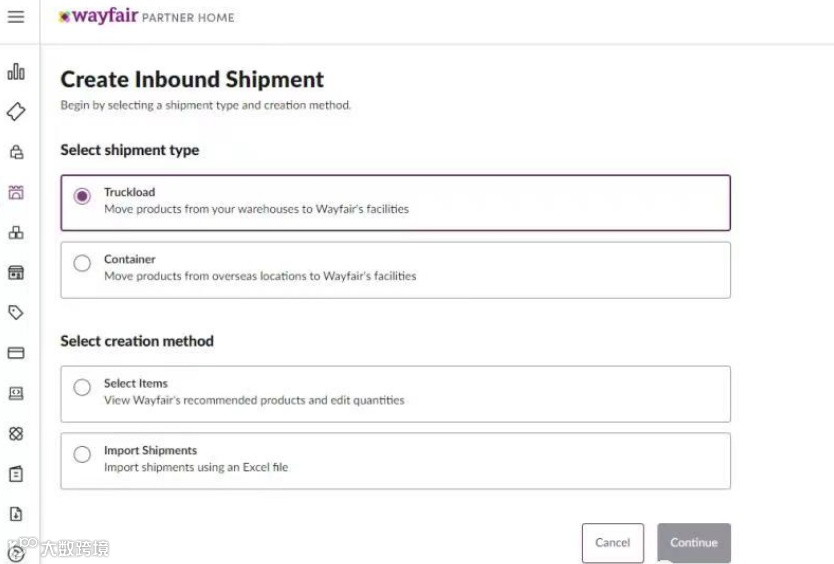
Task: Choose the Select Items creation method
Action: (83, 388)
